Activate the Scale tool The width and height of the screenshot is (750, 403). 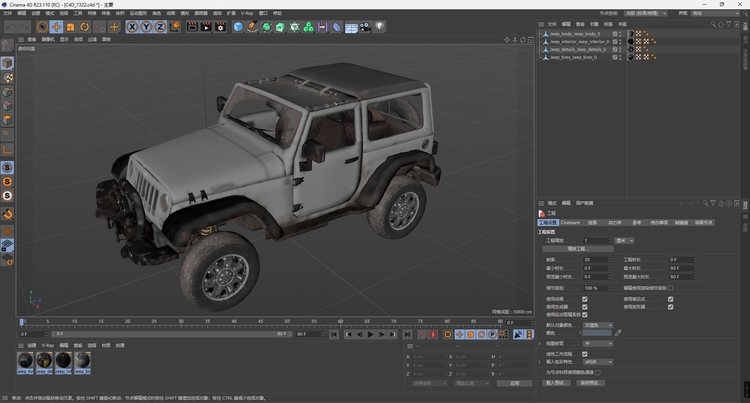point(70,27)
